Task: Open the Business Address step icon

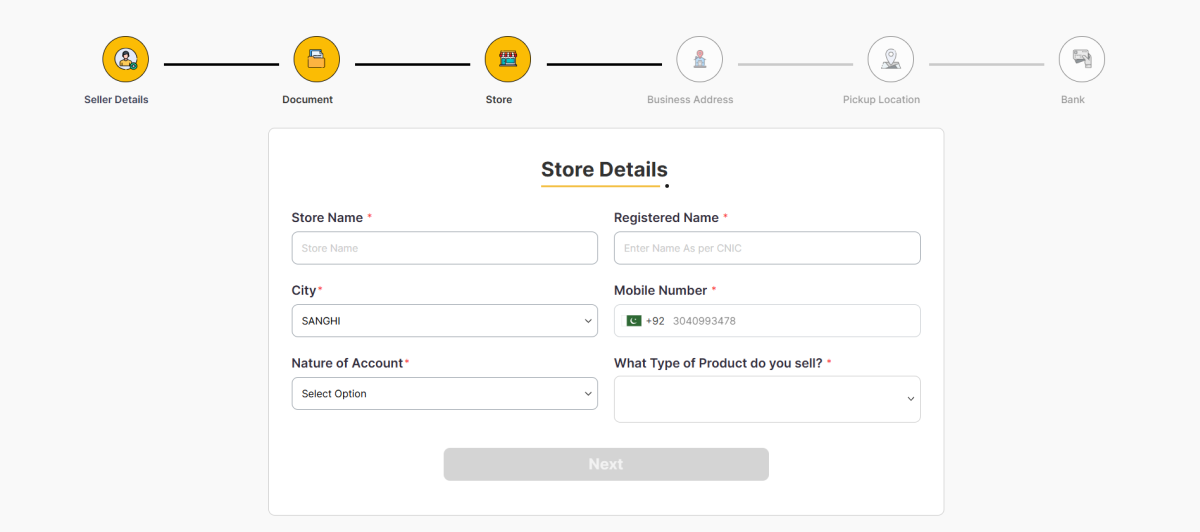Action: pos(699,60)
